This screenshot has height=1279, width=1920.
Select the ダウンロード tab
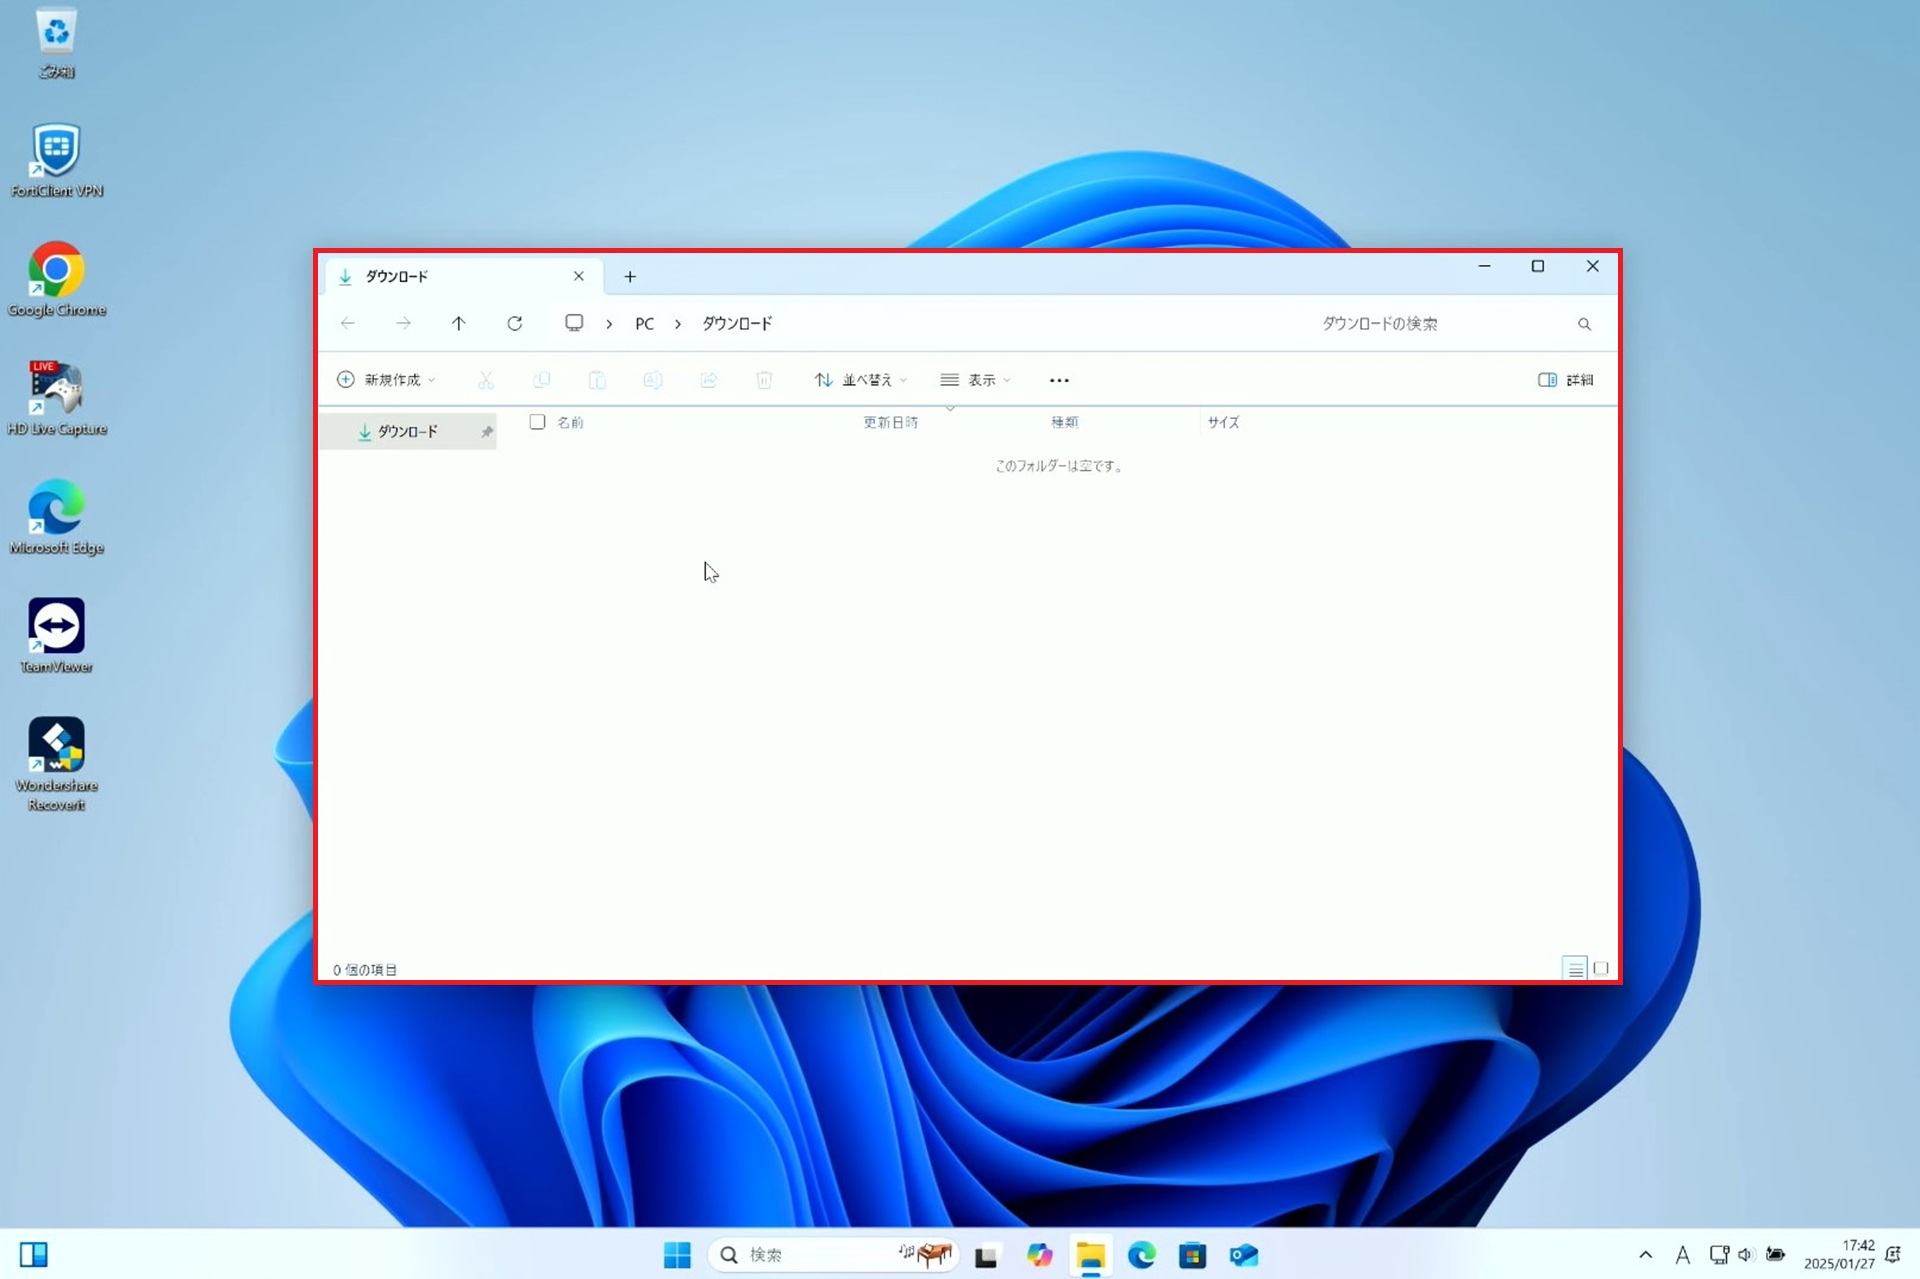(462, 276)
